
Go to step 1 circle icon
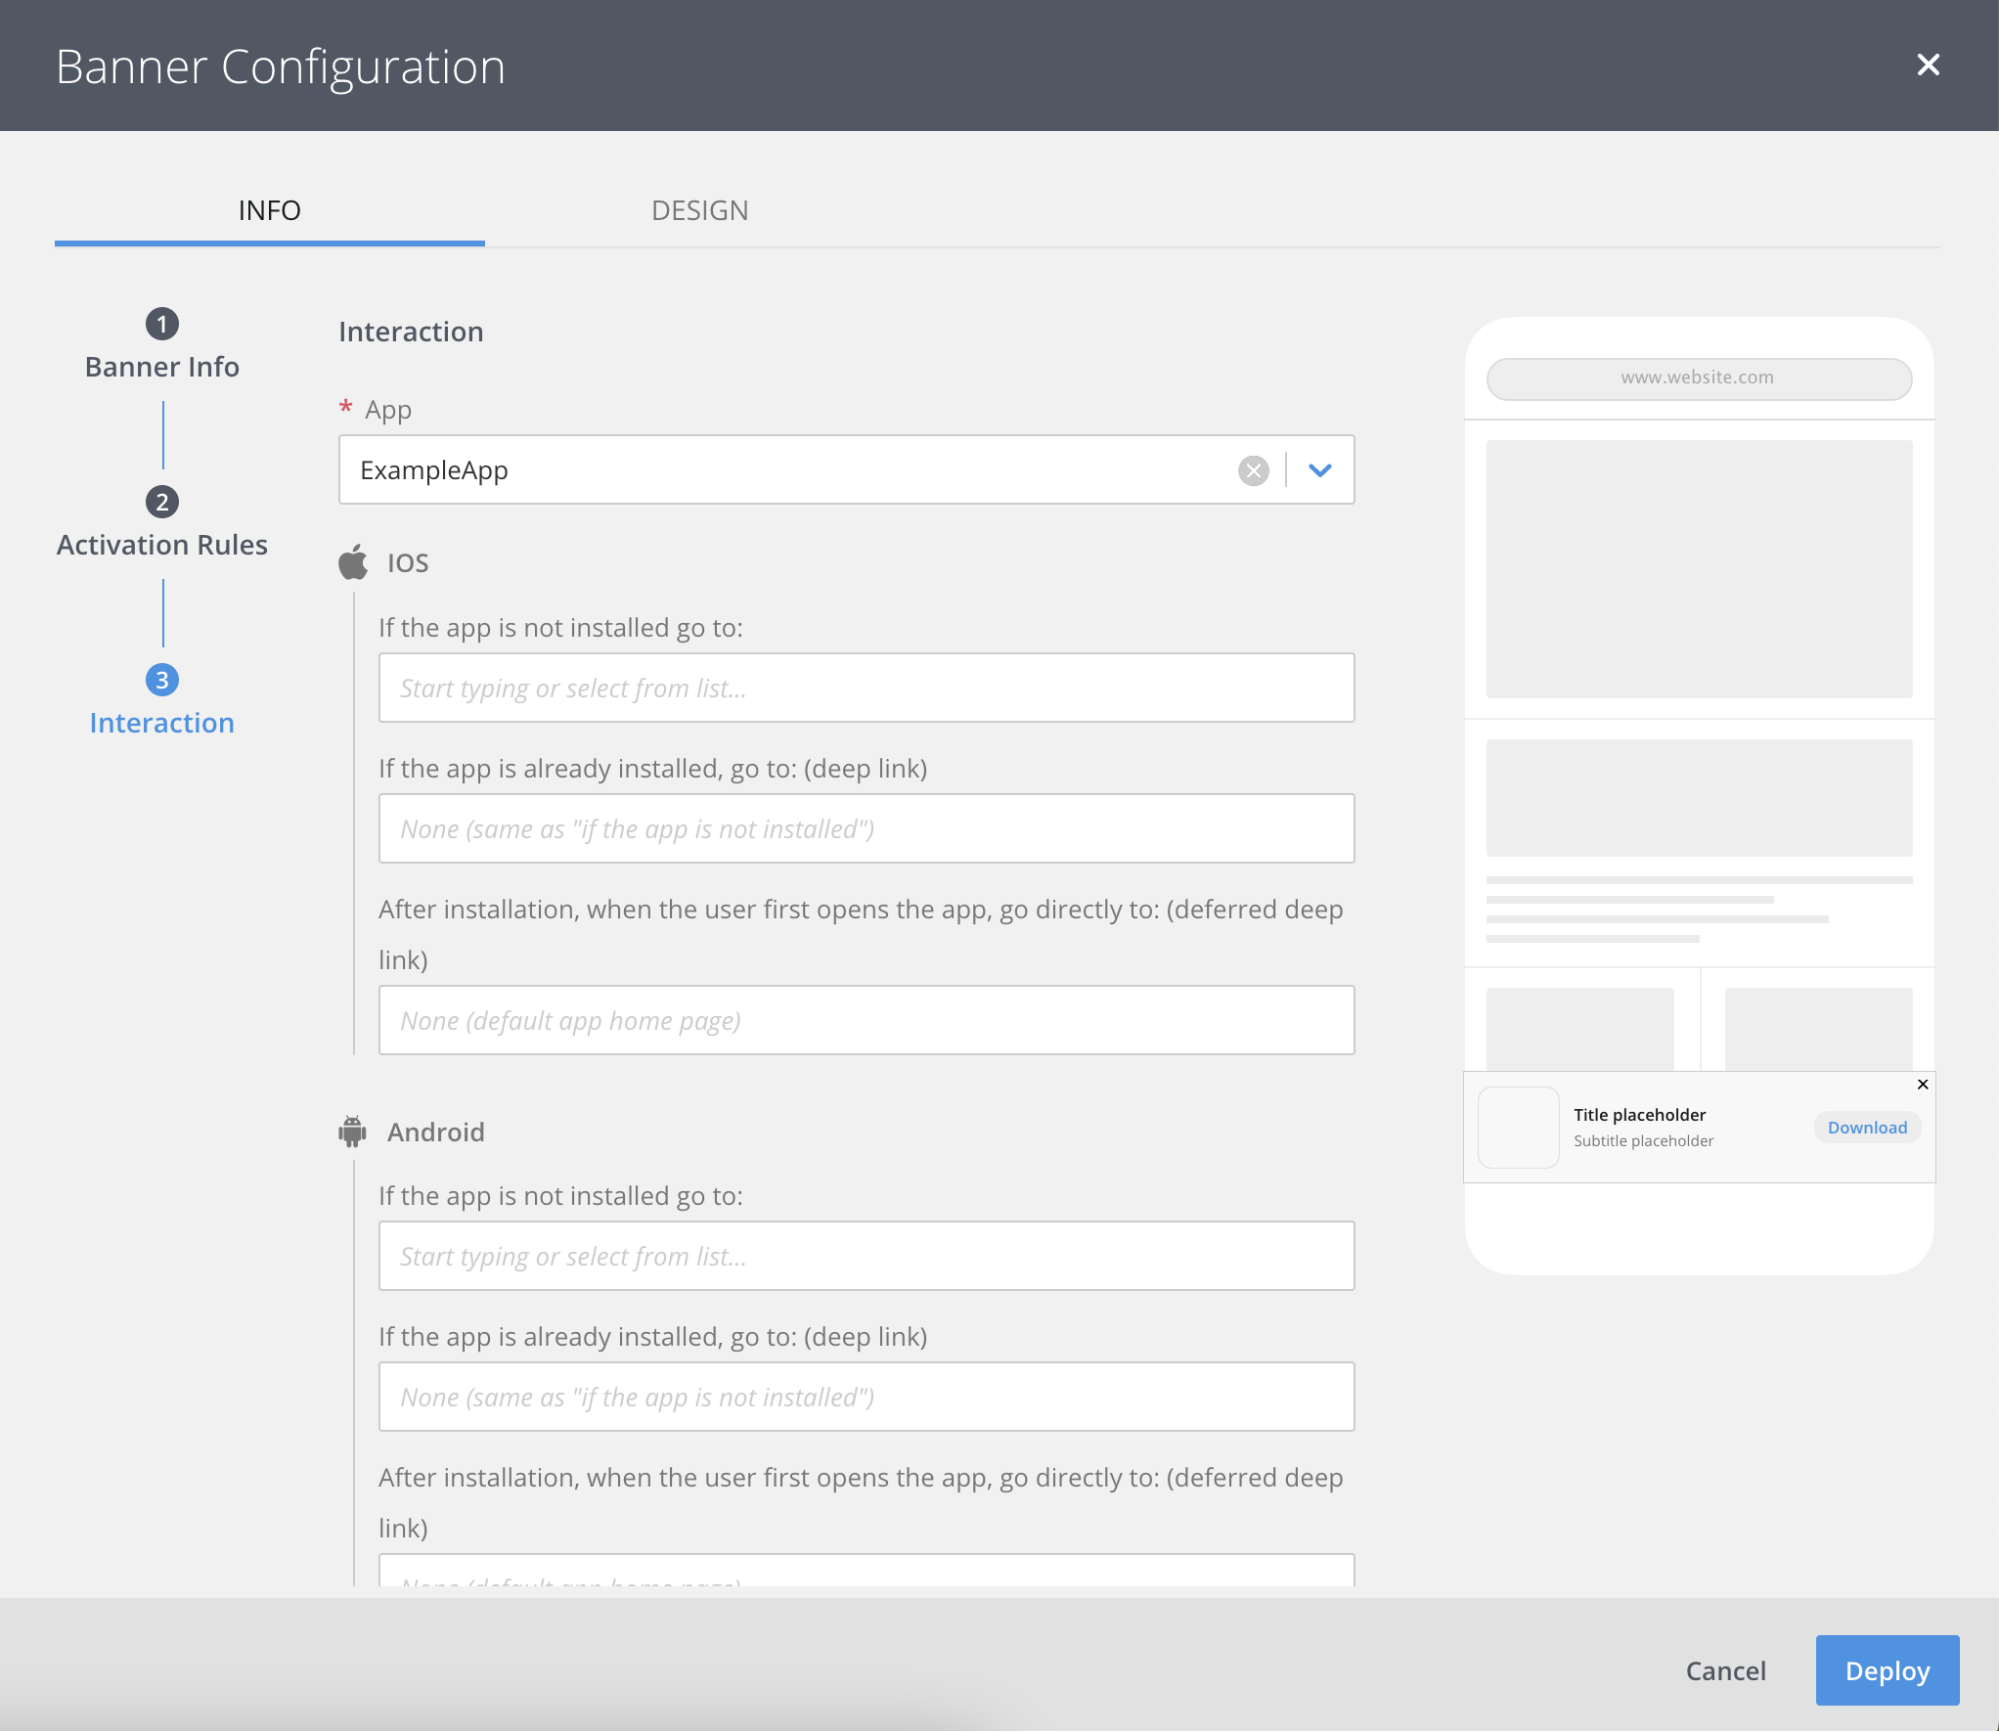pos(162,324)
